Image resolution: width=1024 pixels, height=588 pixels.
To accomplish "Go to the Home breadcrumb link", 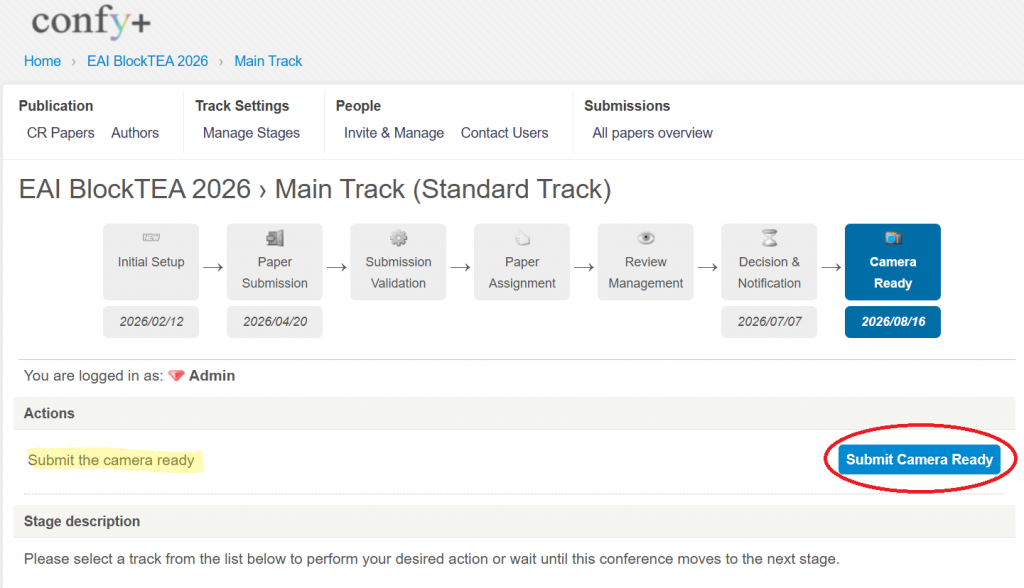I will pos(42,61).
